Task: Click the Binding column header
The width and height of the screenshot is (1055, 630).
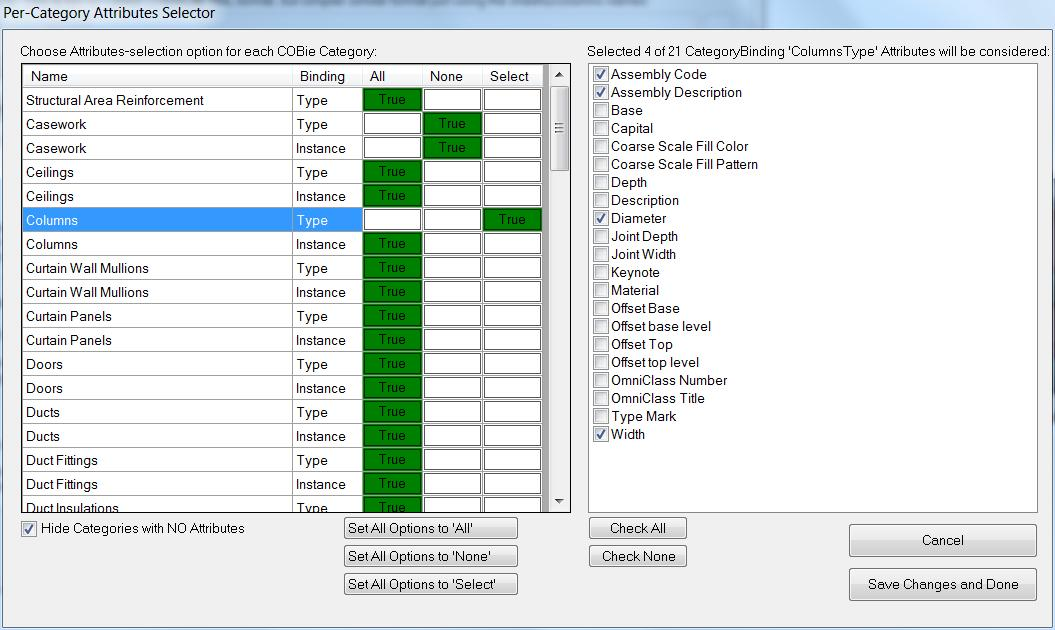Action: (328, 76)
